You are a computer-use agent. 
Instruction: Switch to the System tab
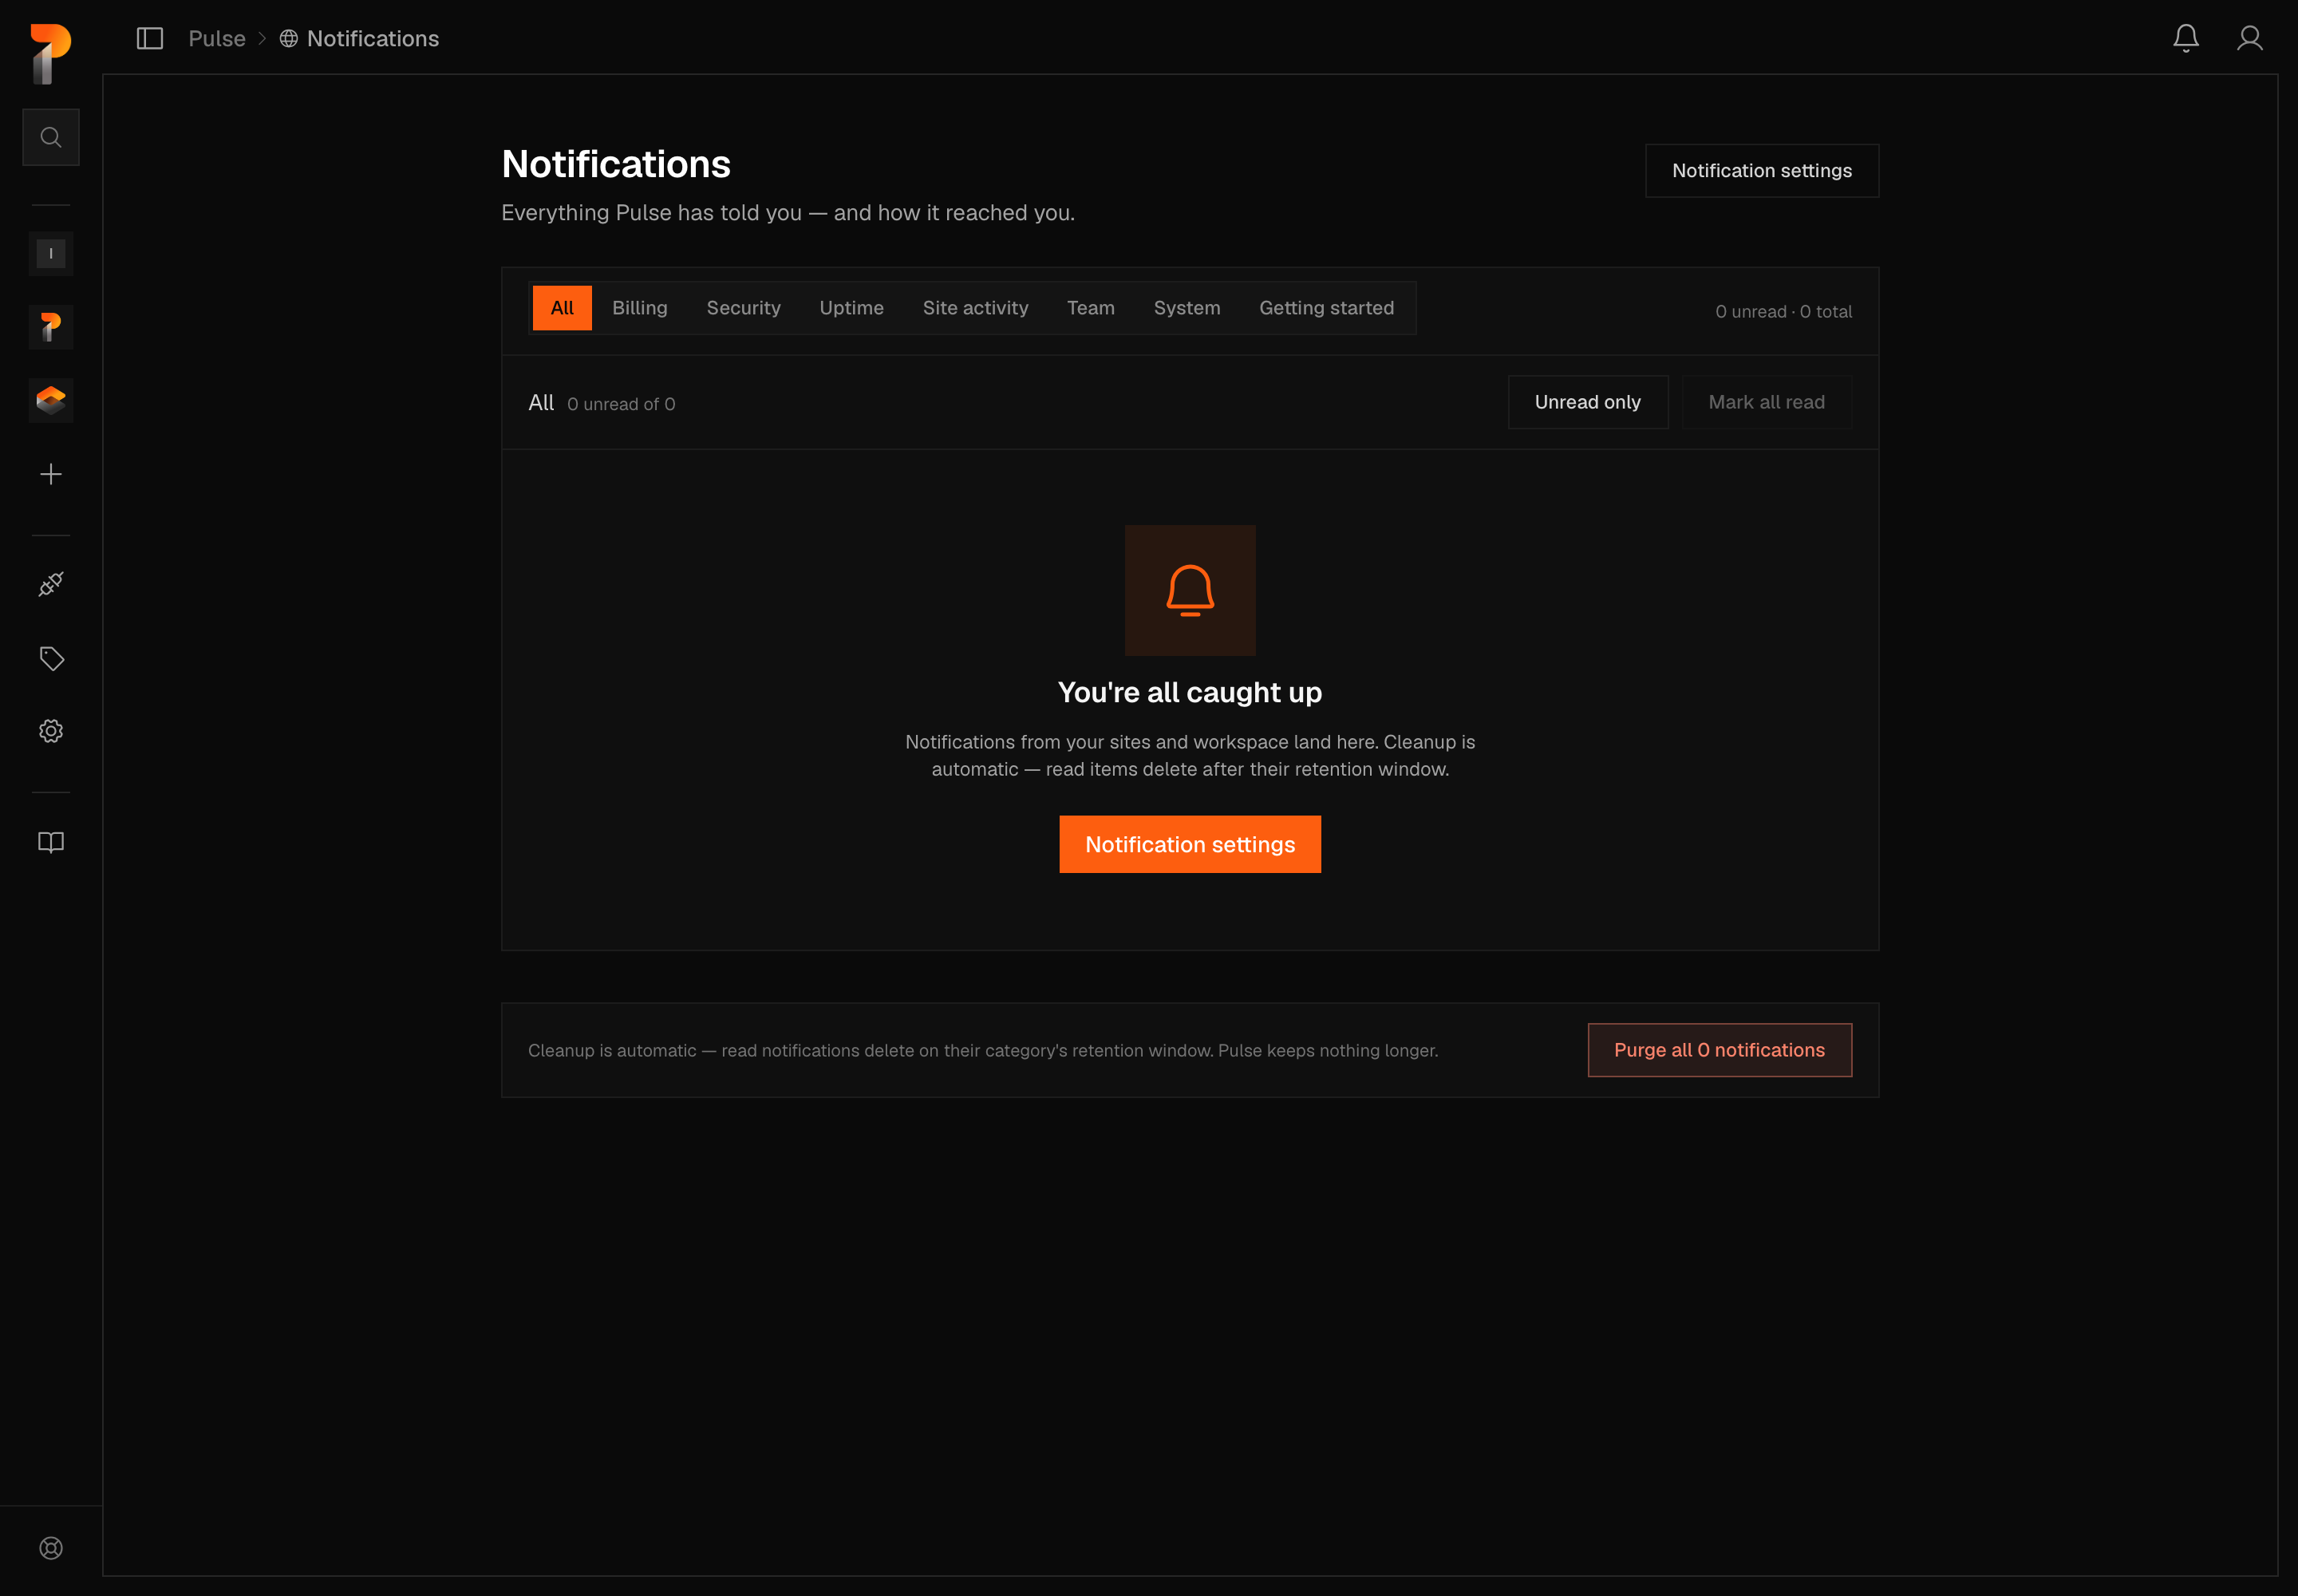[x=1187, y=308]
